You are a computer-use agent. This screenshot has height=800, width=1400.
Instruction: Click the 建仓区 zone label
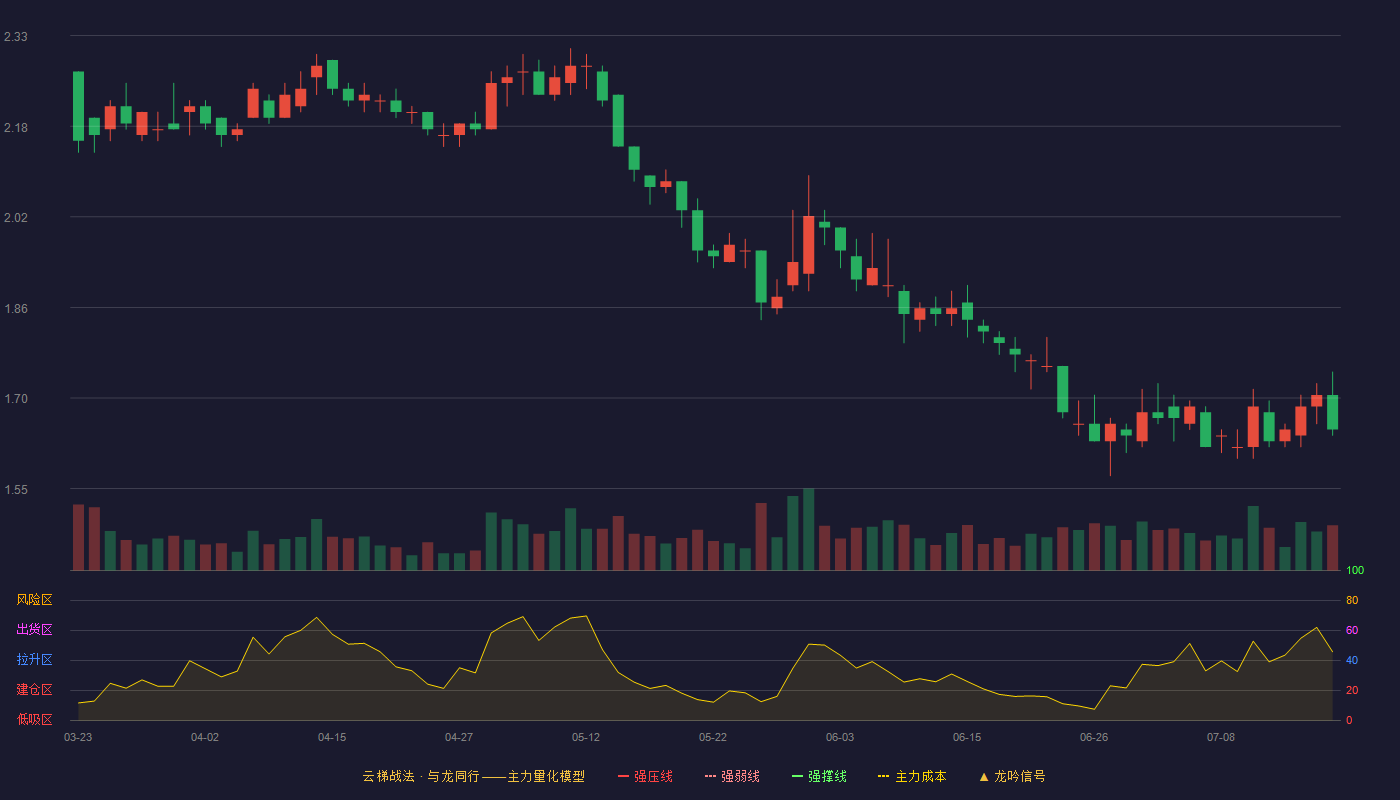coord(34,690)
